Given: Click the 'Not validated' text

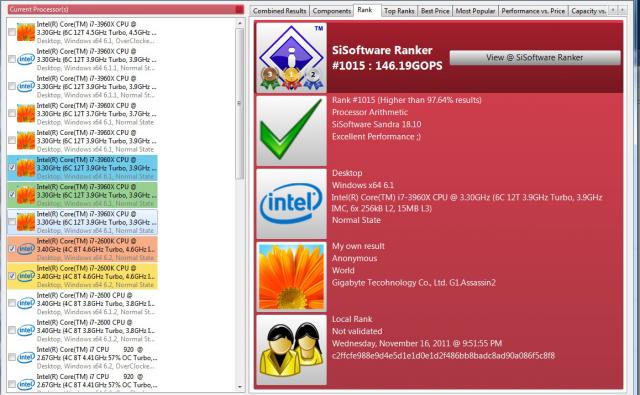Looking at the screenshot, I should pos(357,331).
